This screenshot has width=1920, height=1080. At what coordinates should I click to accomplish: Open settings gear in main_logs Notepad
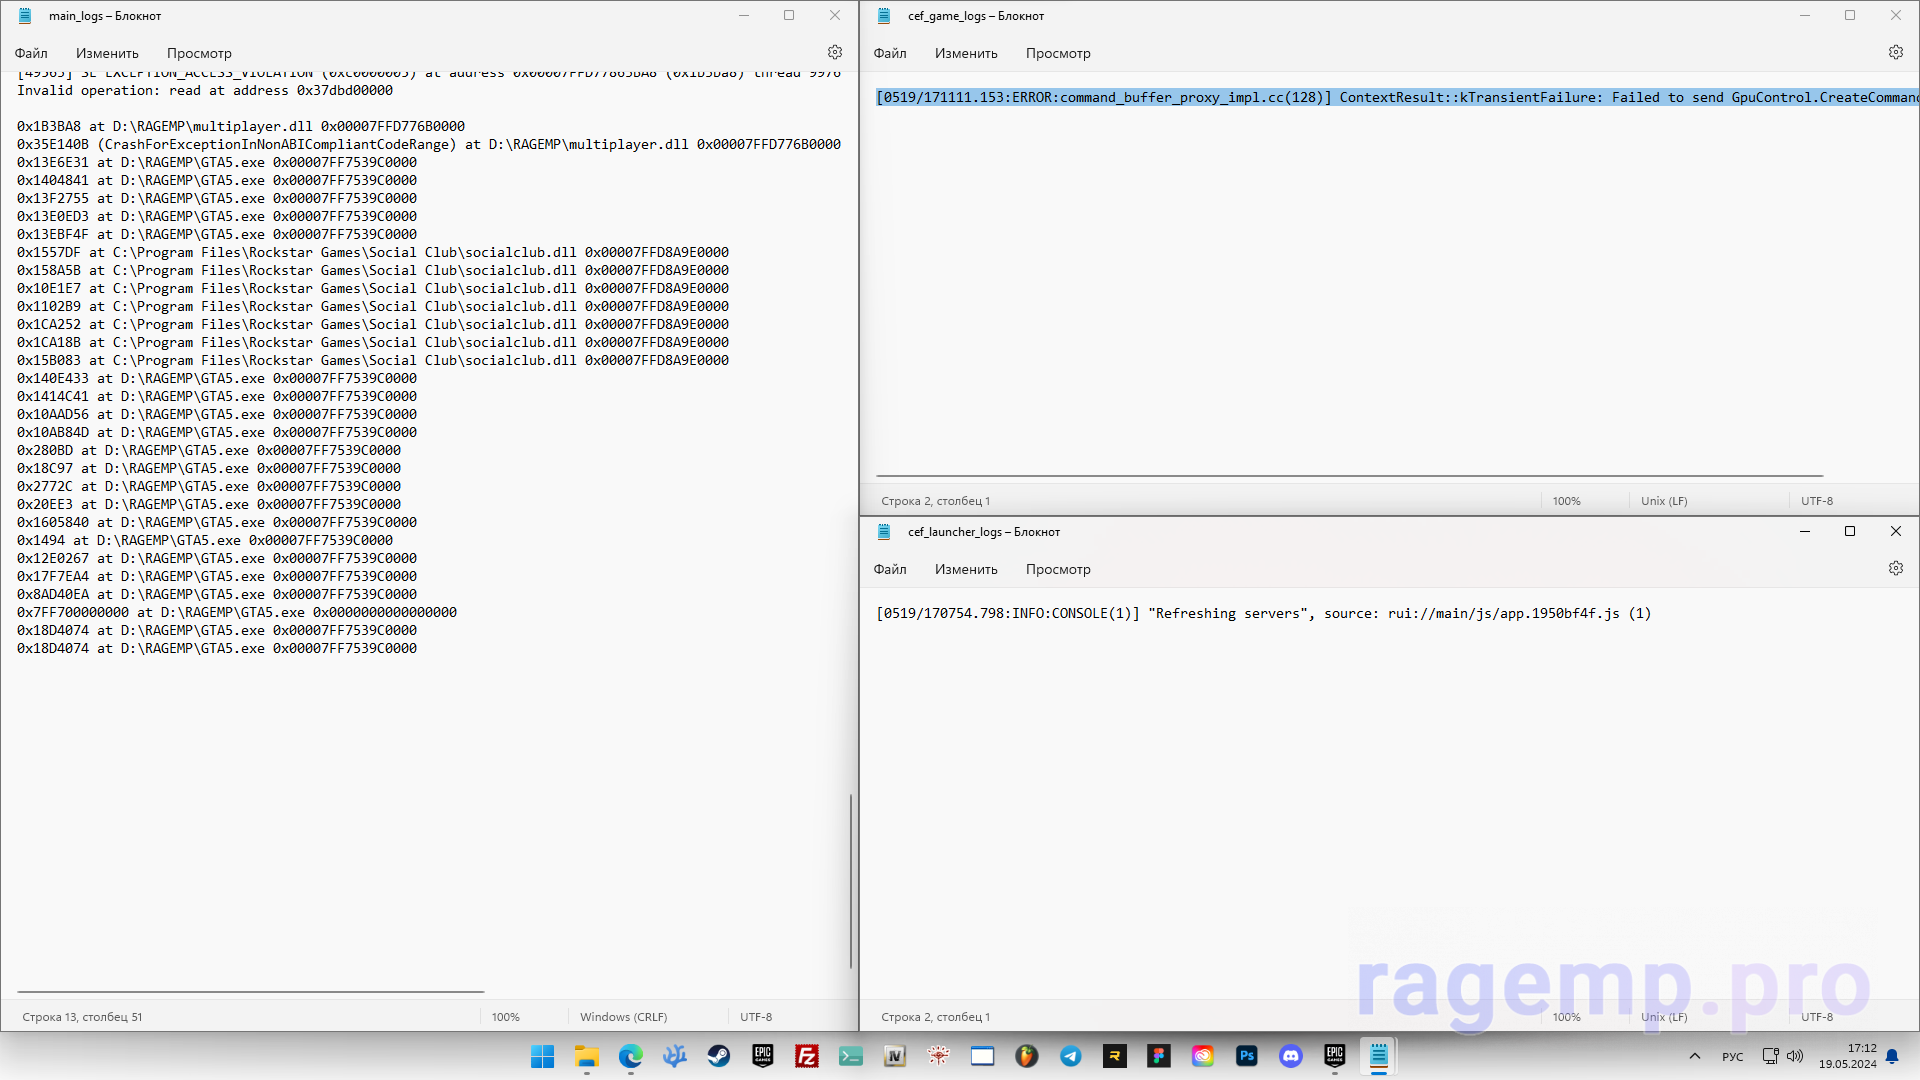(835, 53)
